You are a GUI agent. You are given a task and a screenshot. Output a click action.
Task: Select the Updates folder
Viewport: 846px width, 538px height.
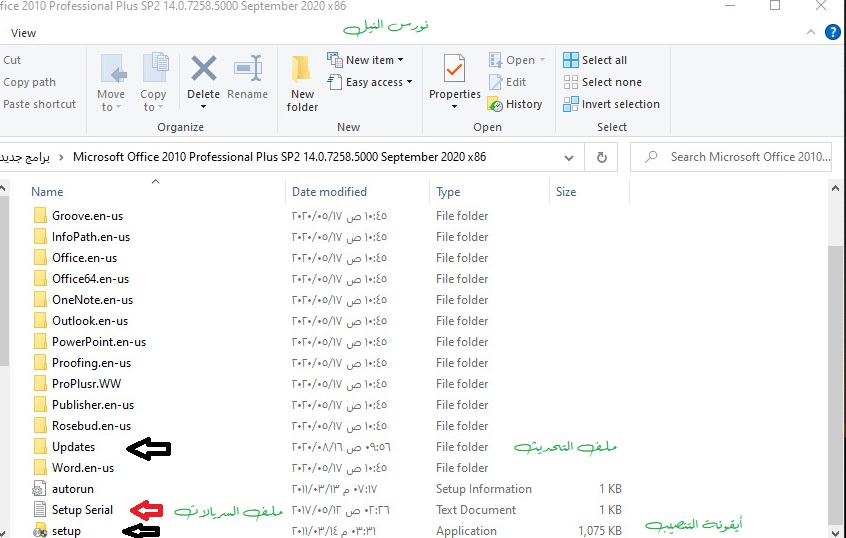73,447
